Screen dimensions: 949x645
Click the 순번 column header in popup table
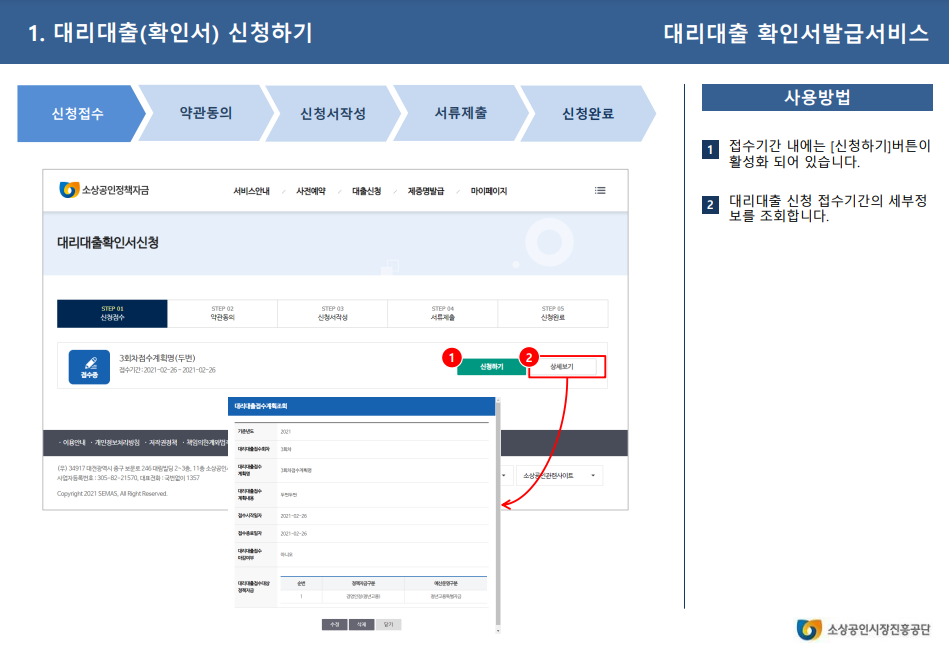[301, 583]
